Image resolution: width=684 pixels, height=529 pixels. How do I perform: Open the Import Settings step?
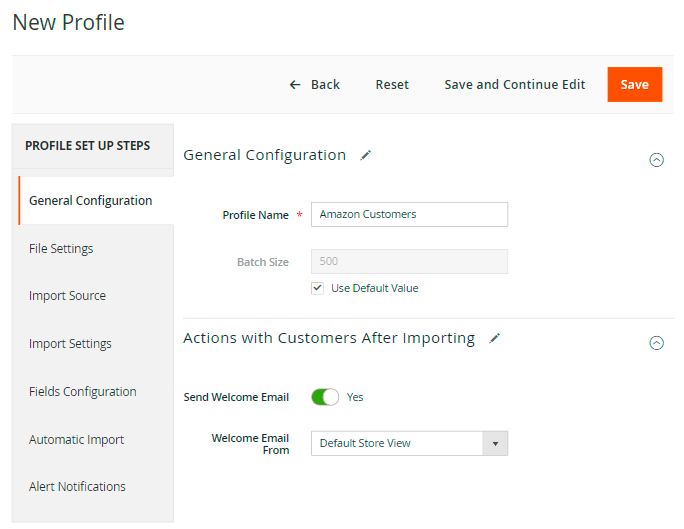70,344
